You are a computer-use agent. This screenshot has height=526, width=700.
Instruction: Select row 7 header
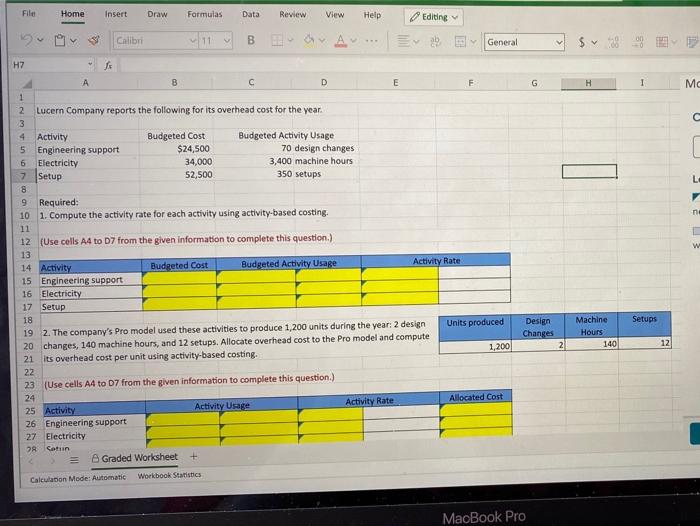[x=23, y=176]
